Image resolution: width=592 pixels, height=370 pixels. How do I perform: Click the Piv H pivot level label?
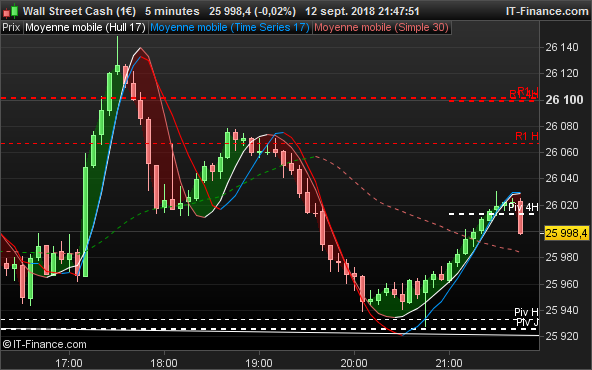click(526, 312)
